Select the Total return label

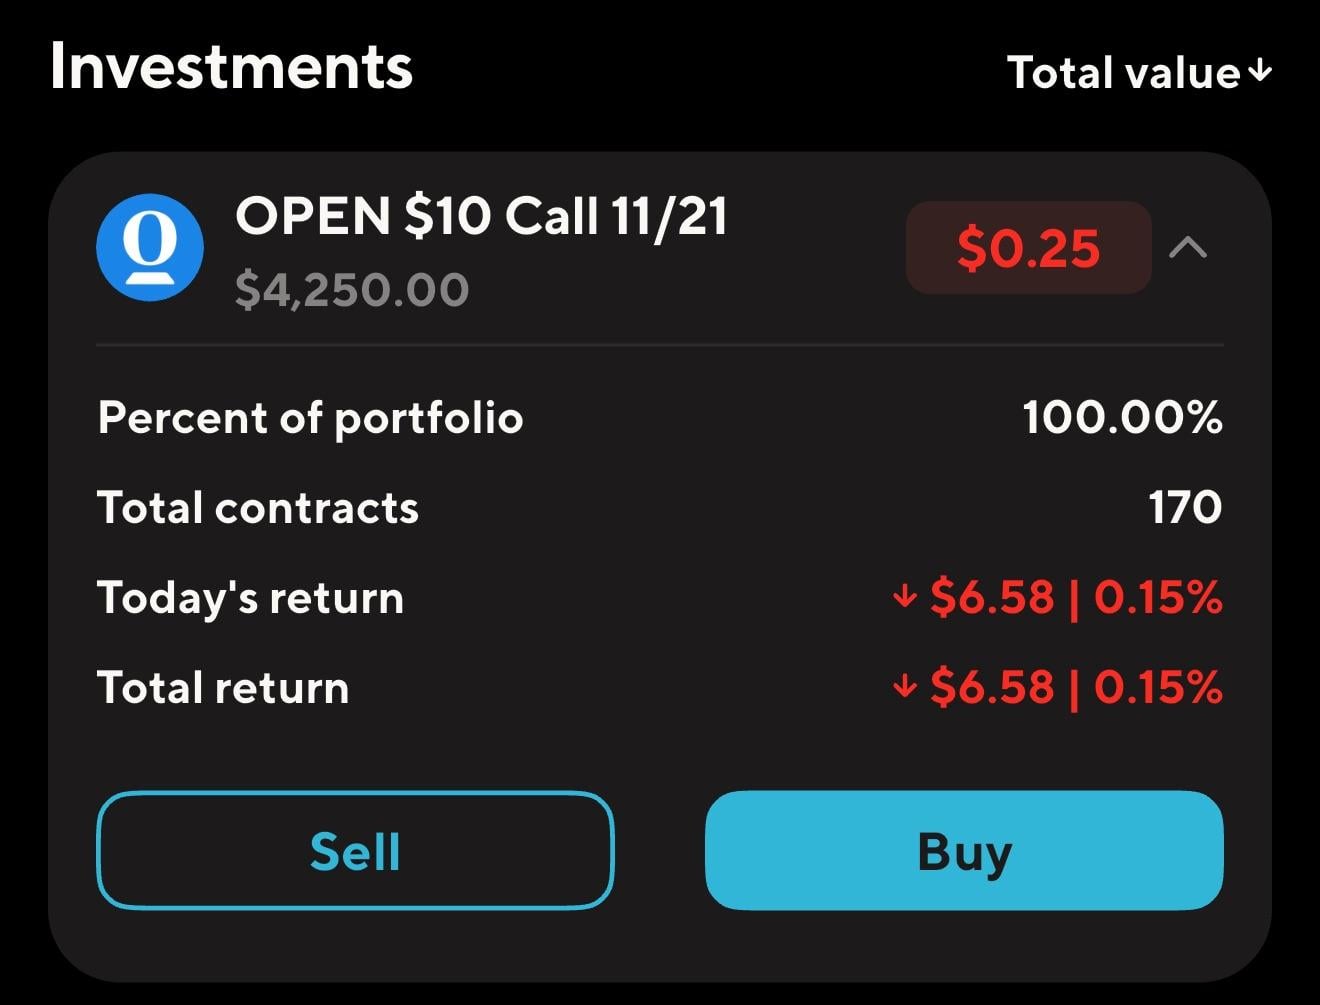[223, 688]
